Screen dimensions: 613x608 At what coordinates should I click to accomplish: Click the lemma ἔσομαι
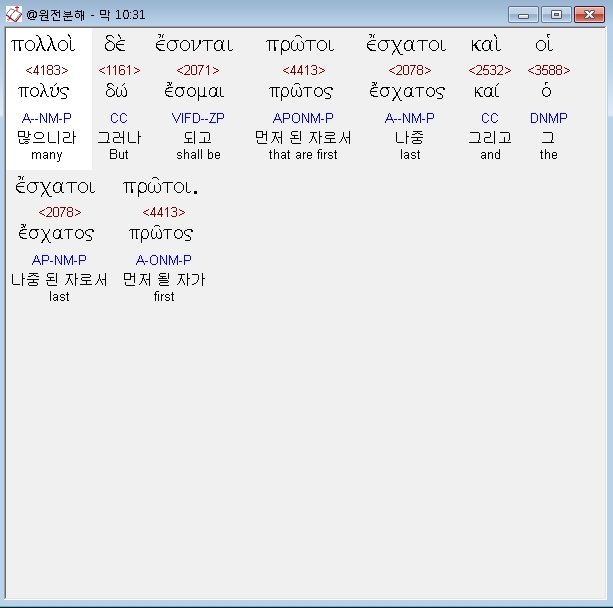point(194,91)
